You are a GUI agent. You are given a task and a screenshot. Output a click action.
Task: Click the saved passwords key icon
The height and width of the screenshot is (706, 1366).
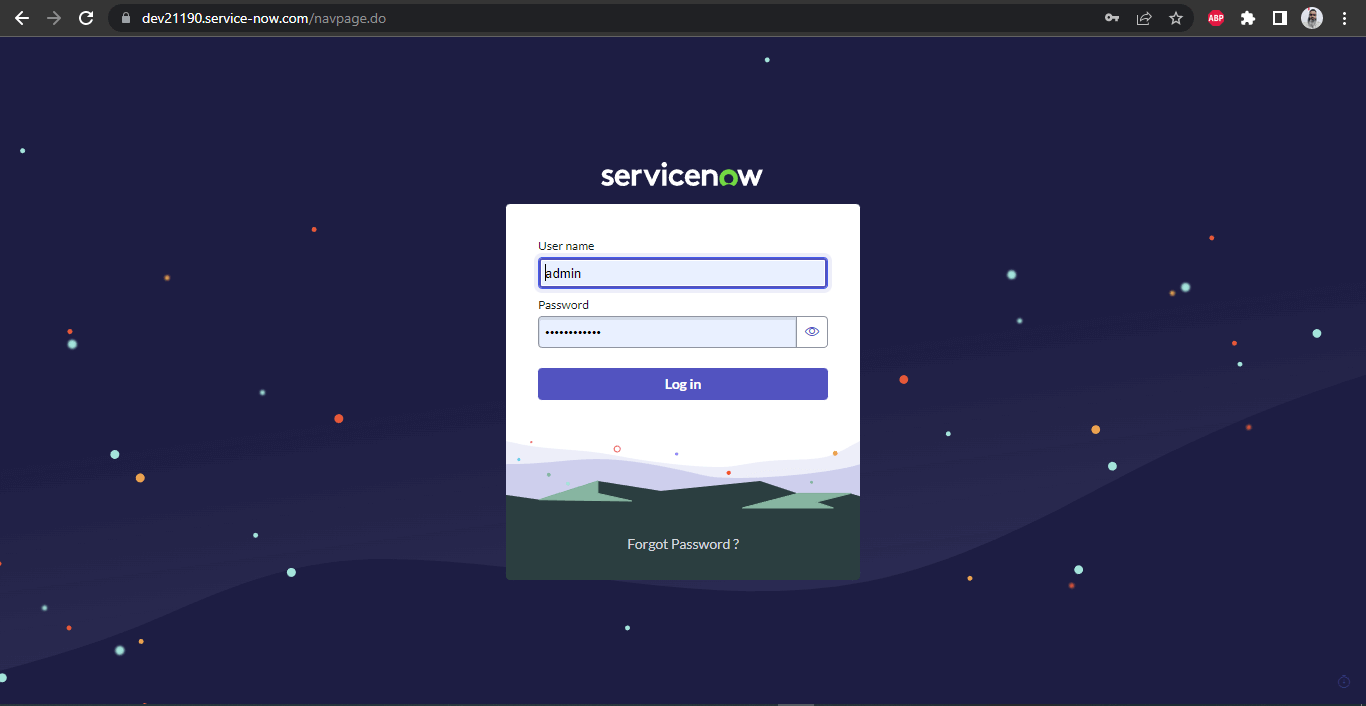point(1111,17)
